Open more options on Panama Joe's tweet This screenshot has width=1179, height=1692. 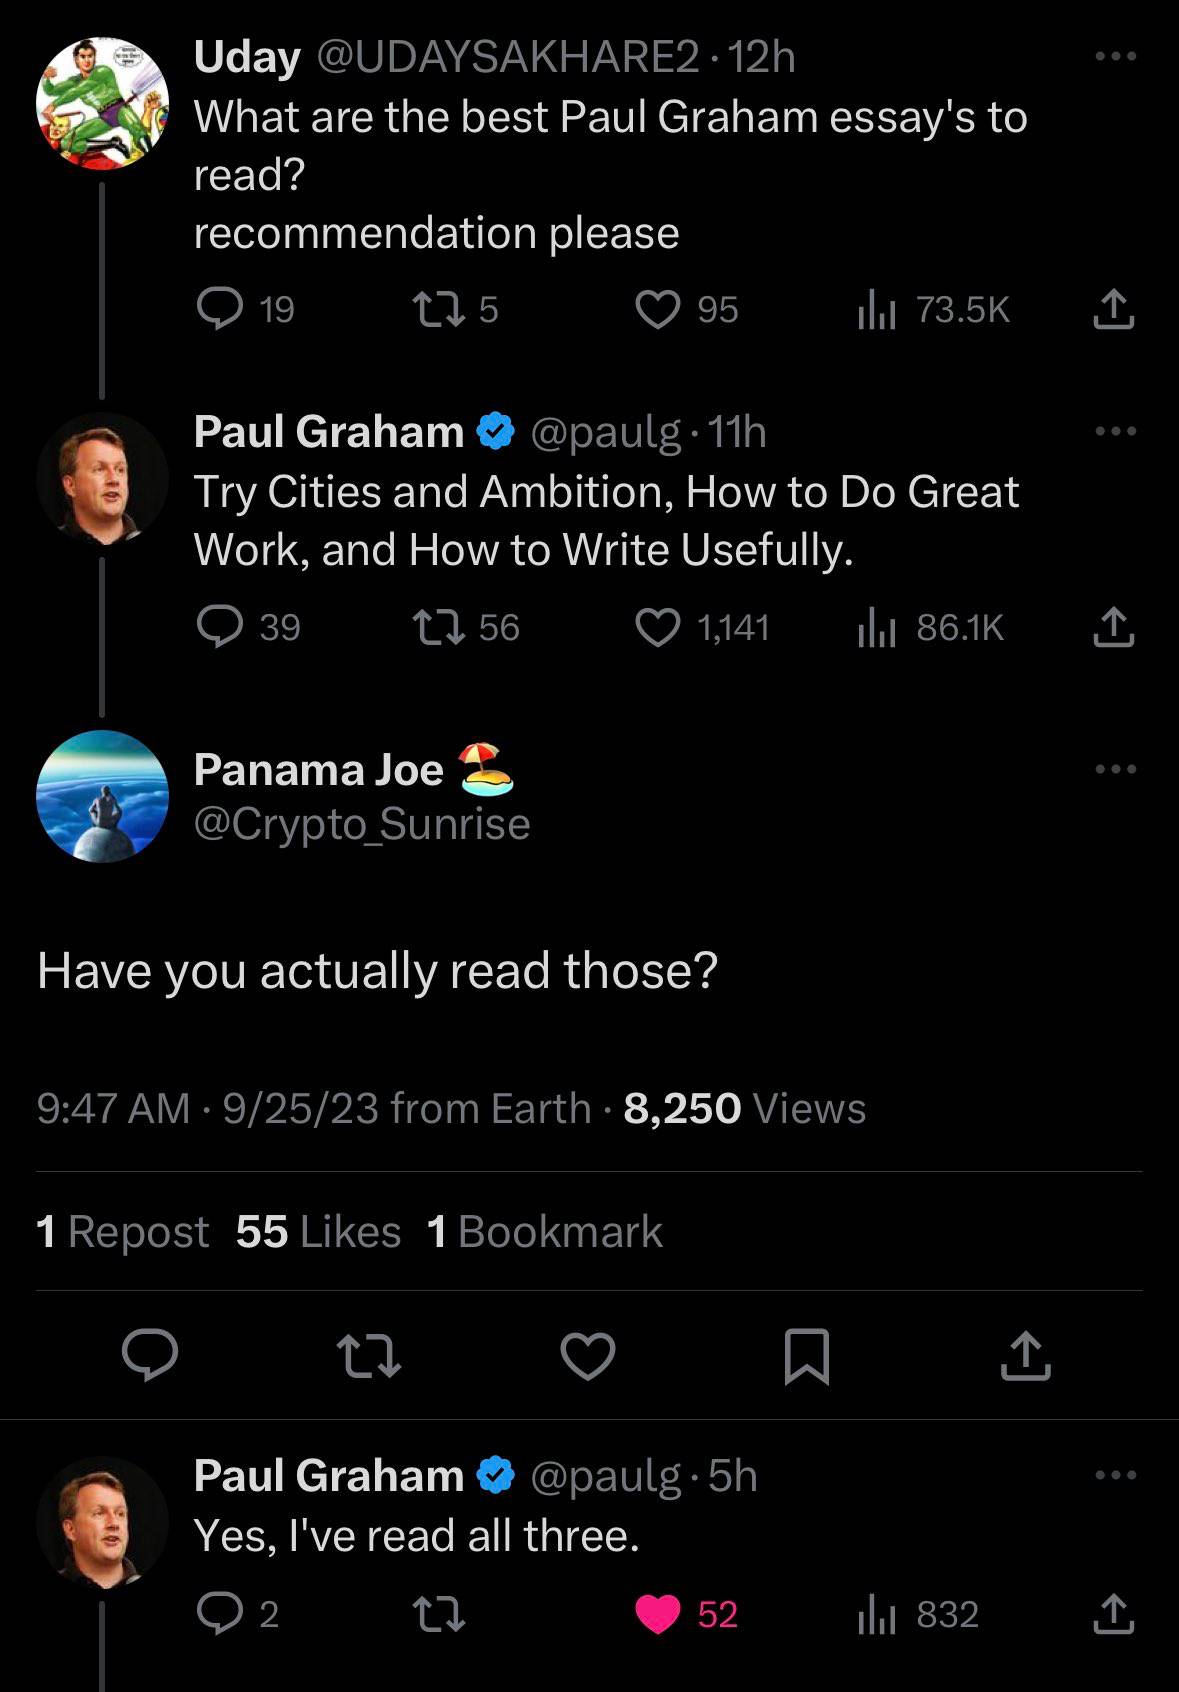1116,769
